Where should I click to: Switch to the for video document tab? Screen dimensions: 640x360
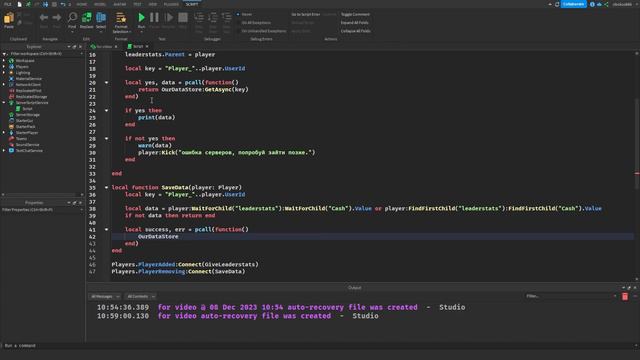[104, 47]
